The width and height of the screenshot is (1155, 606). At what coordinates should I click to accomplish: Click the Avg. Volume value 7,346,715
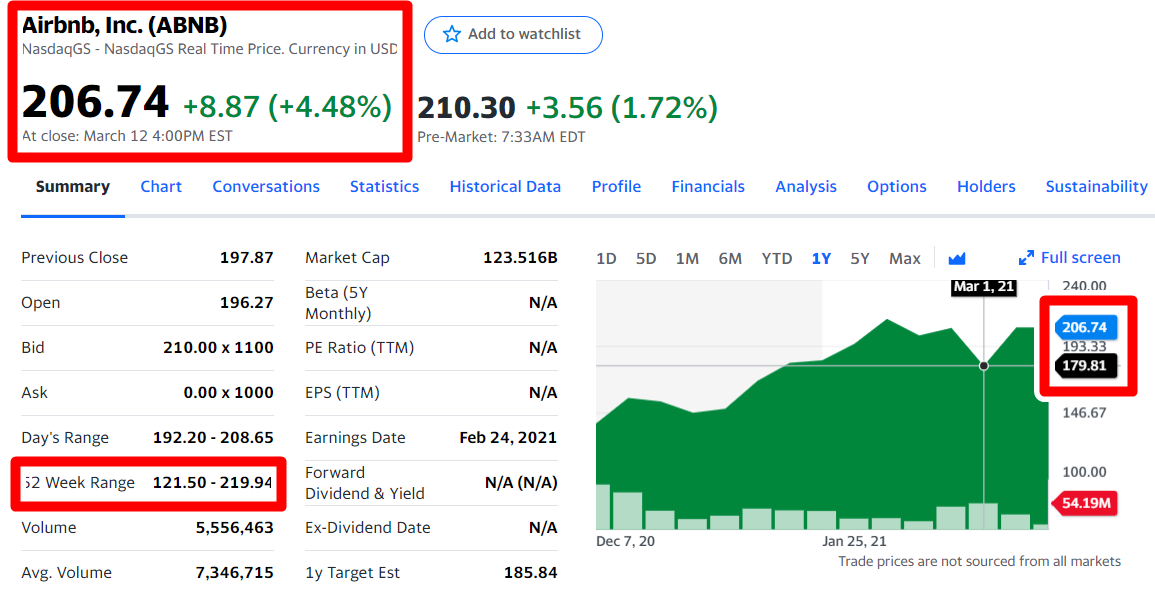tap(234, 572)
